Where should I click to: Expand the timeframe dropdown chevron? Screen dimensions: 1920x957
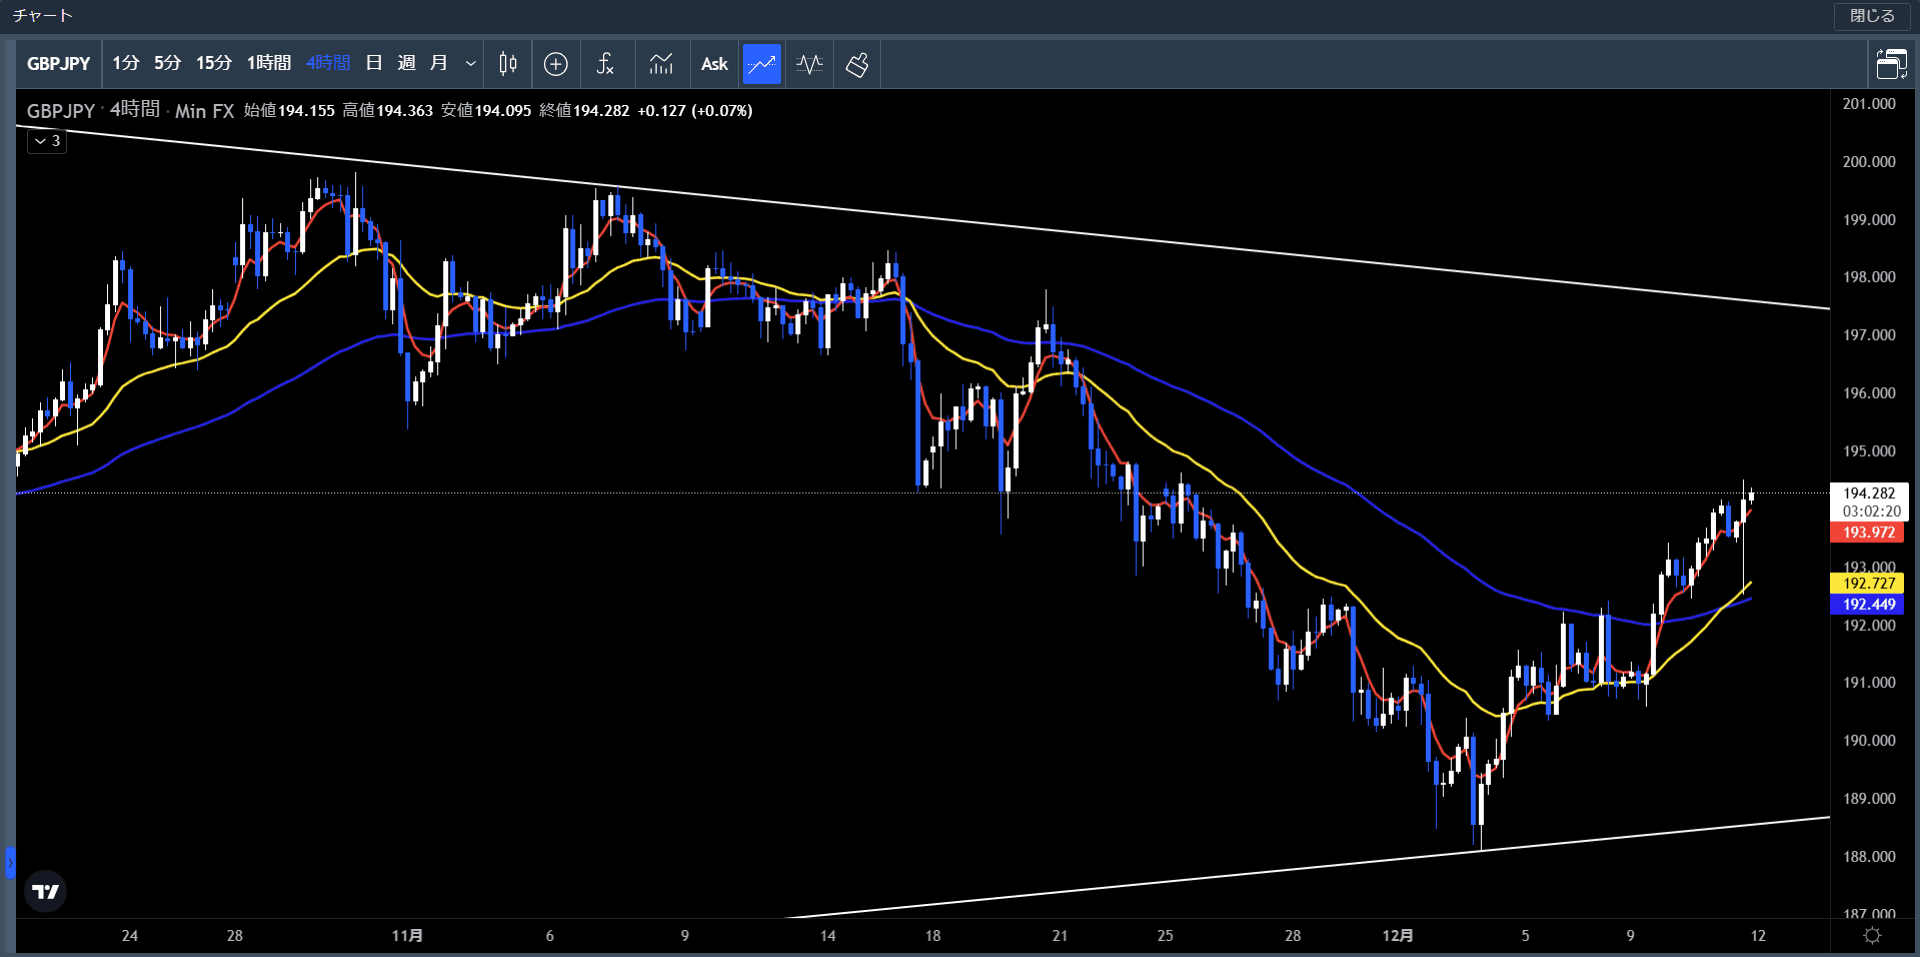click(470, 64)
